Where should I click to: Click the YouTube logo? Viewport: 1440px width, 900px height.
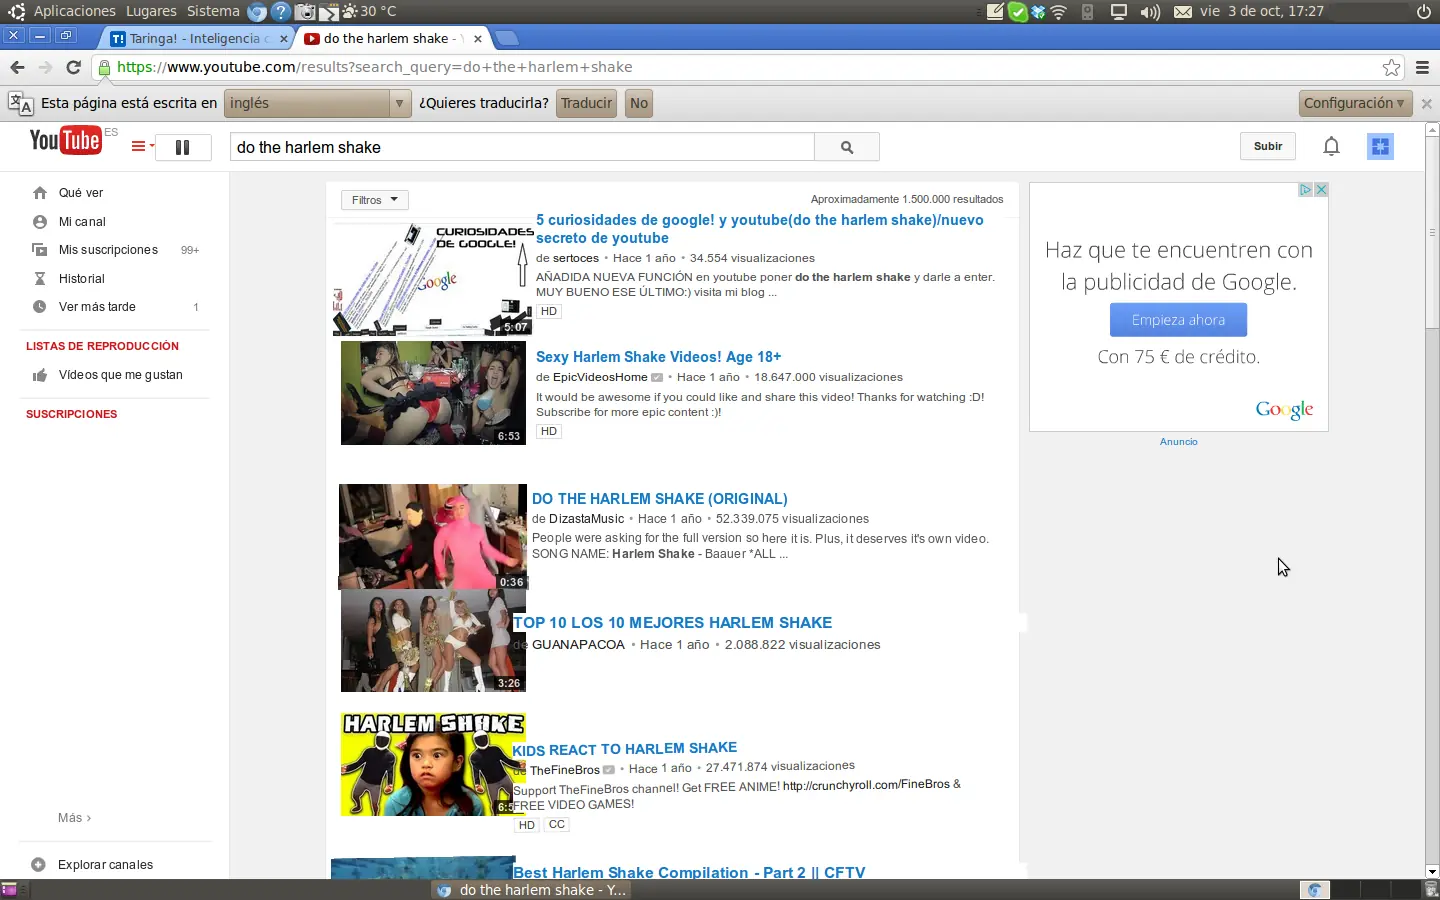point(66,141)
